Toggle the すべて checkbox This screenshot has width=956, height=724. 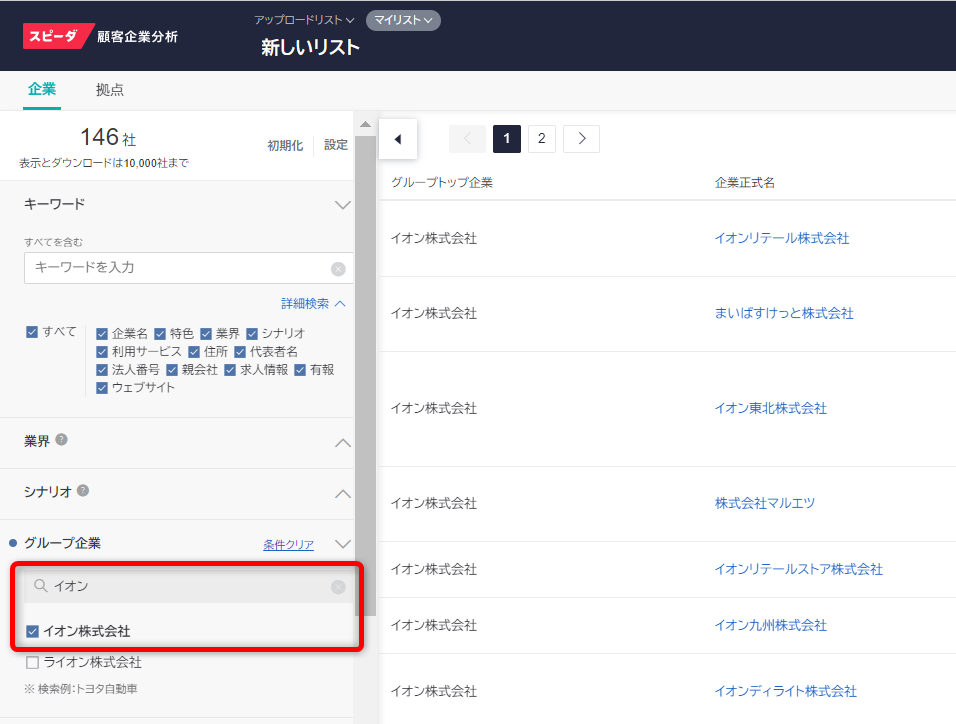(x=33, y=332)
